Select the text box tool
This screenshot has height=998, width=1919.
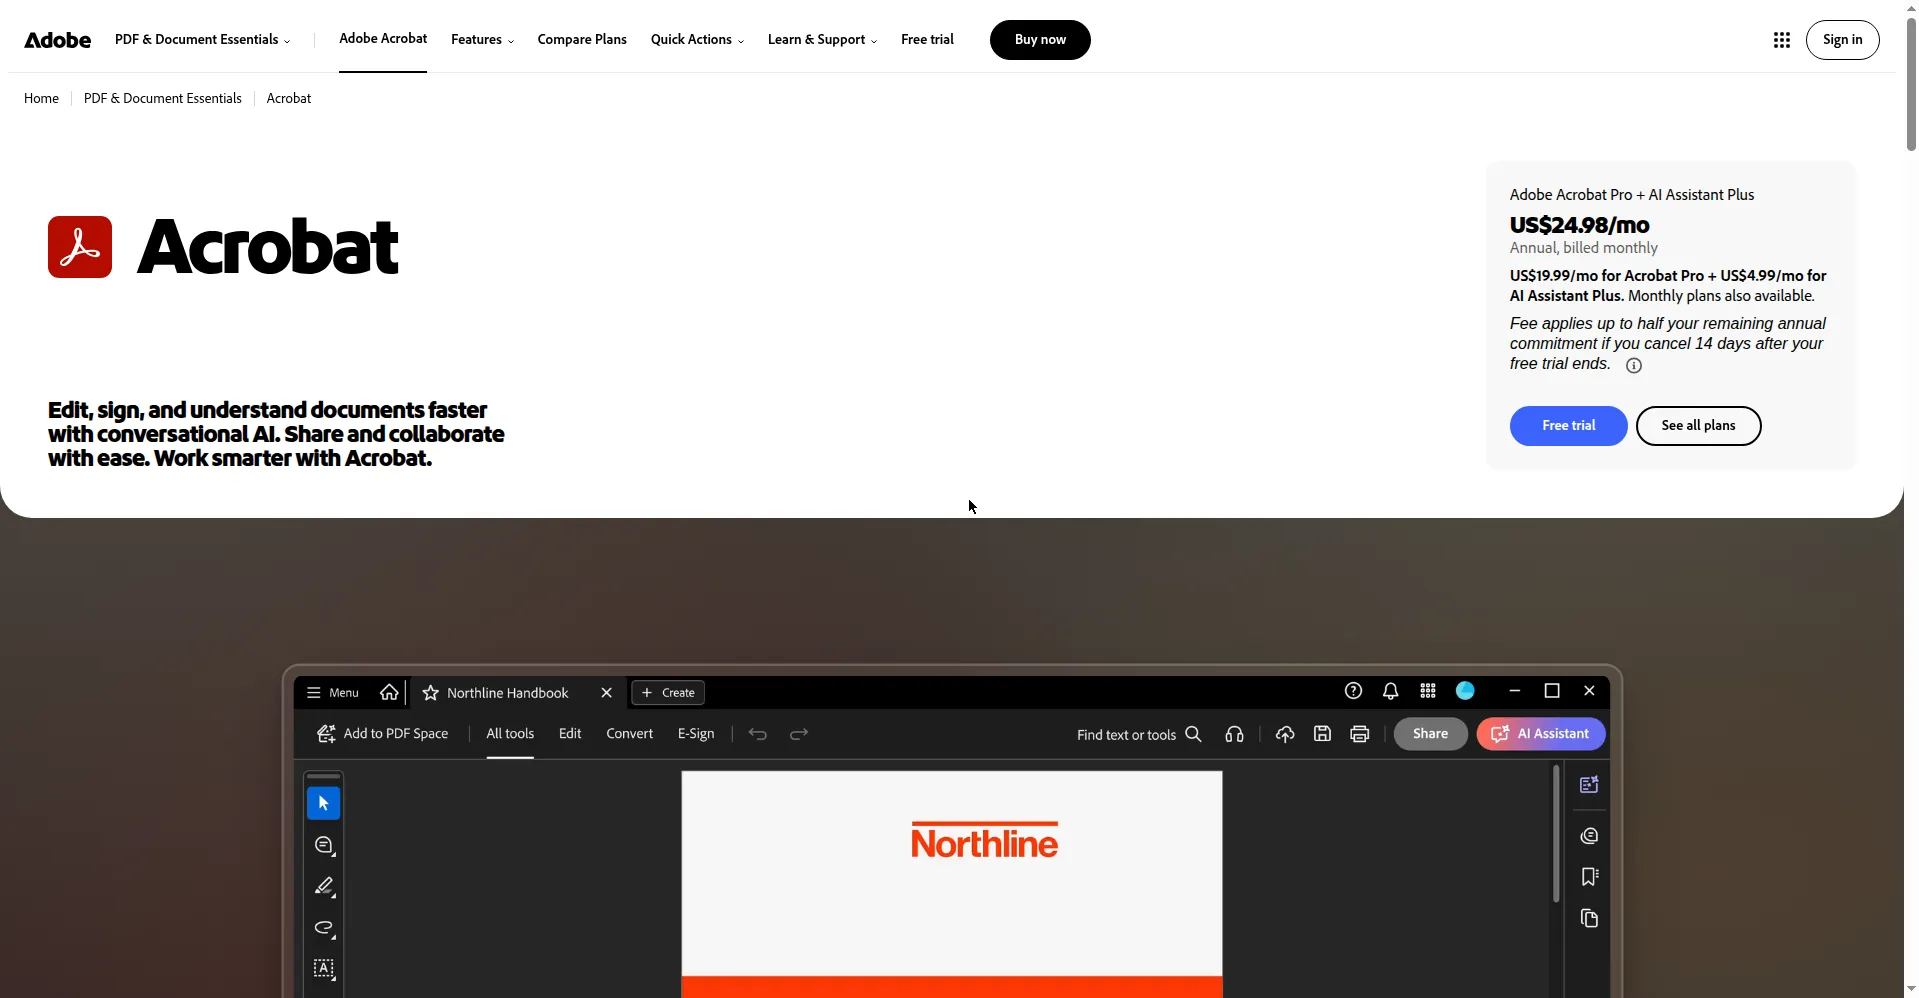click(324, 968)
